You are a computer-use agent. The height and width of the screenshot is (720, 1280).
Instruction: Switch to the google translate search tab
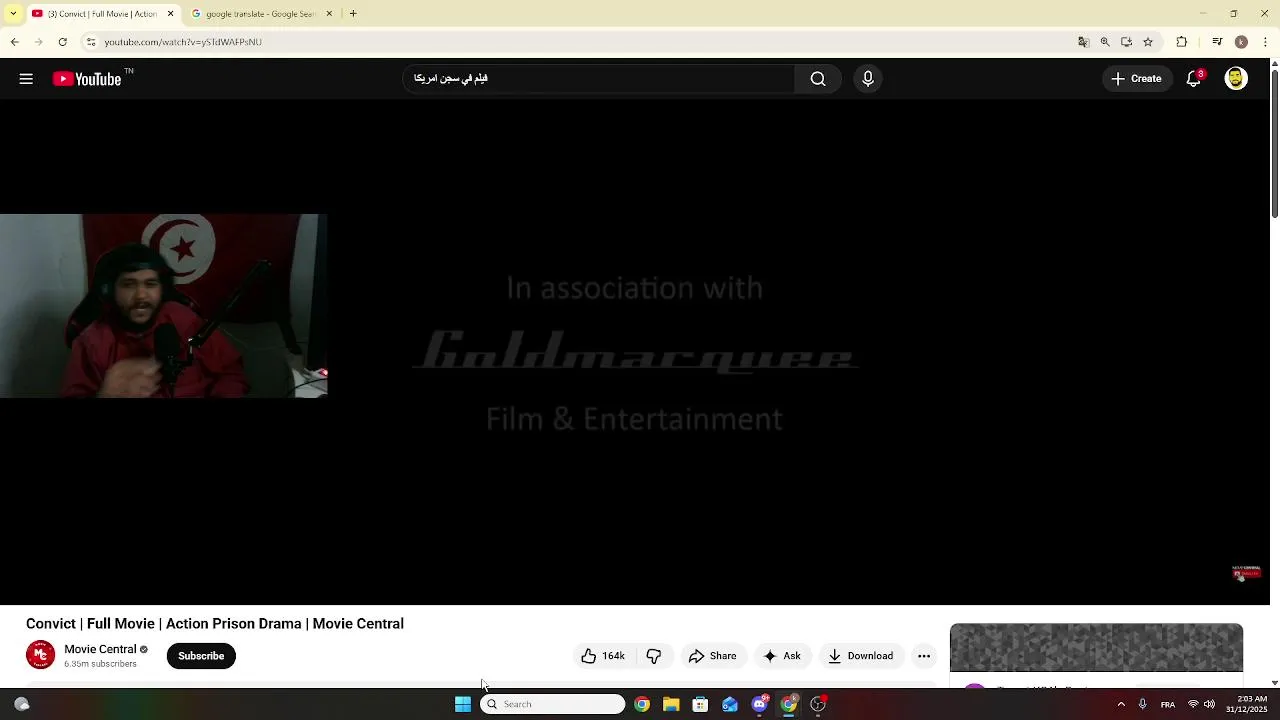(x=260, y=14)
